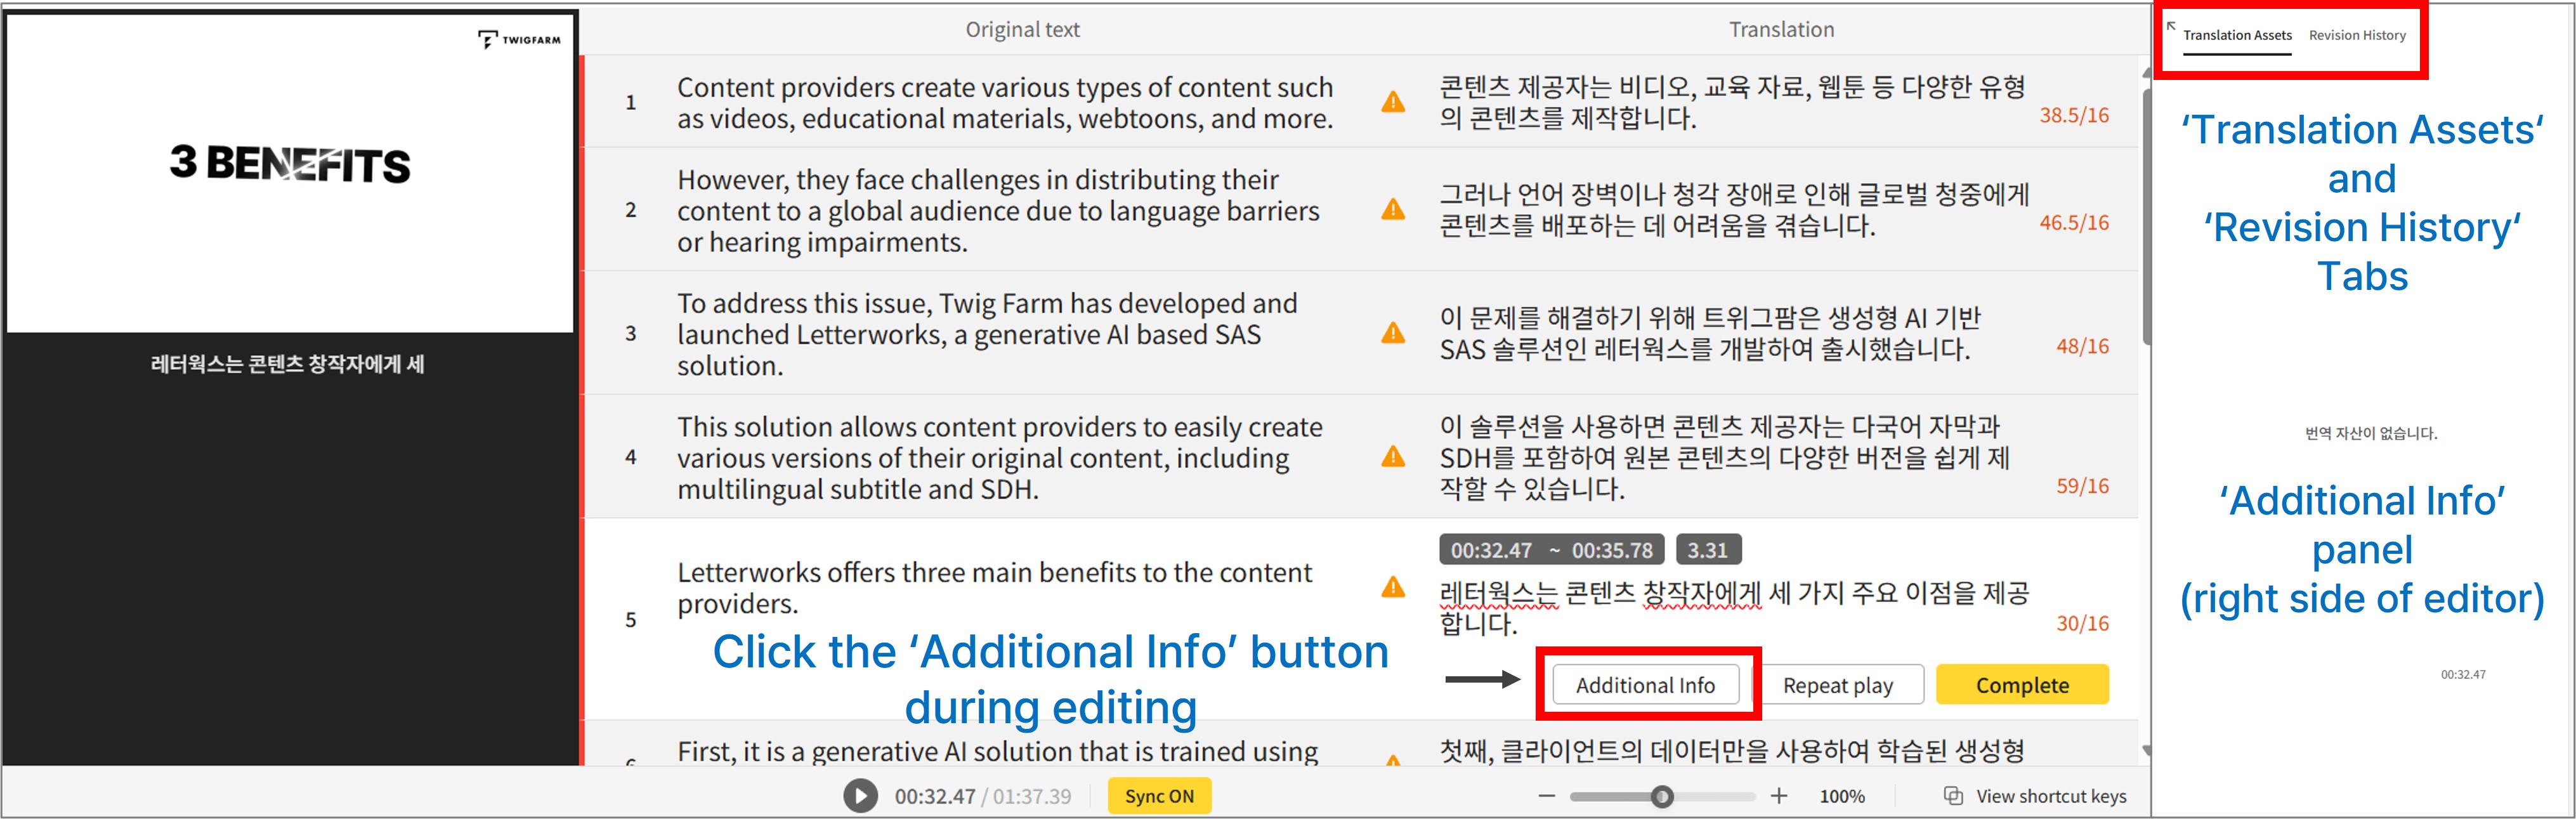Open the Additional Info panel
Image resolution: width=2576 pixels, height=819 pixels.
[1645, 685]
